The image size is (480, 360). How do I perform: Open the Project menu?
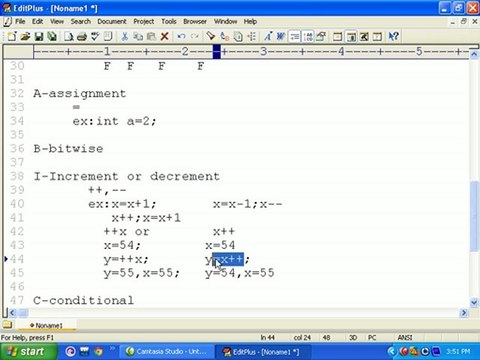pyautogui.click(x=144, y=21)
